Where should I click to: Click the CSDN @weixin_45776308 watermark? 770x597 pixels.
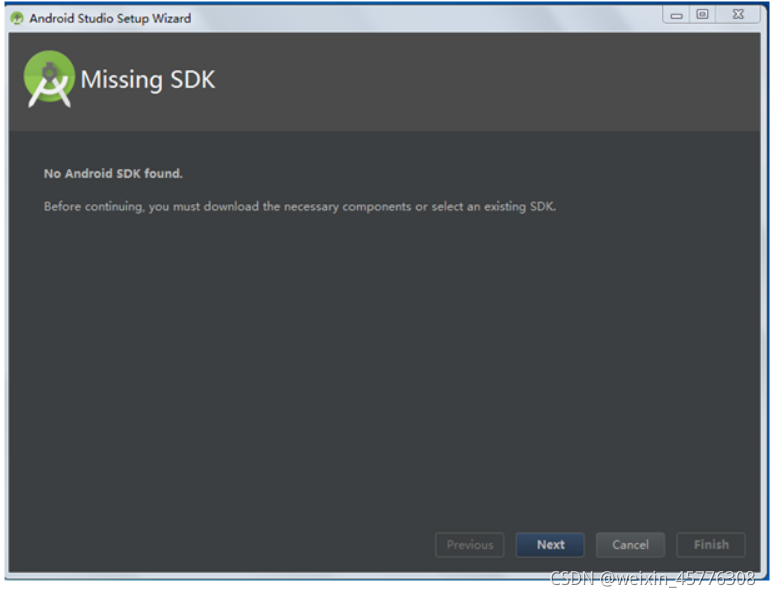(x=652, y=578)
